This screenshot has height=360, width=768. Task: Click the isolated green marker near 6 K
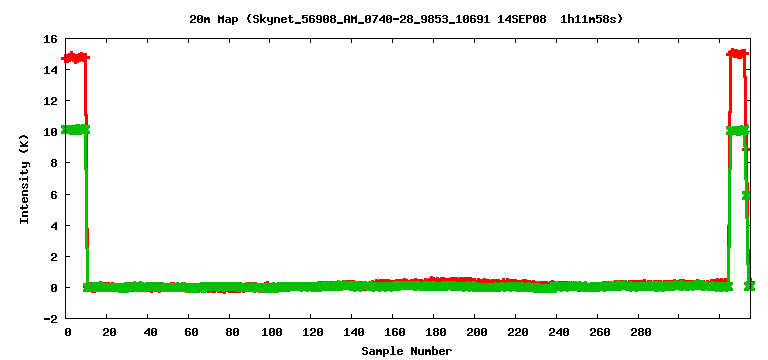click(746, 195)
